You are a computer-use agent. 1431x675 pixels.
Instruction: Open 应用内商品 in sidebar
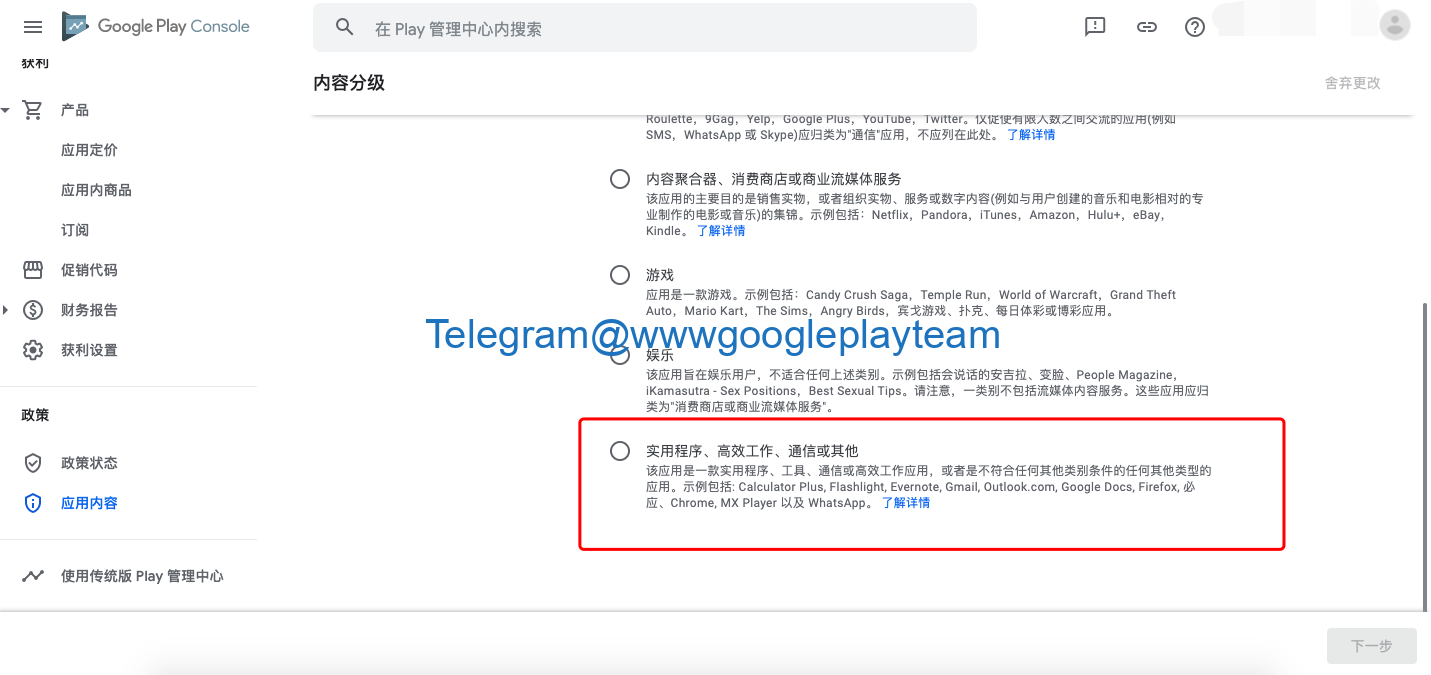pos(96,190)
